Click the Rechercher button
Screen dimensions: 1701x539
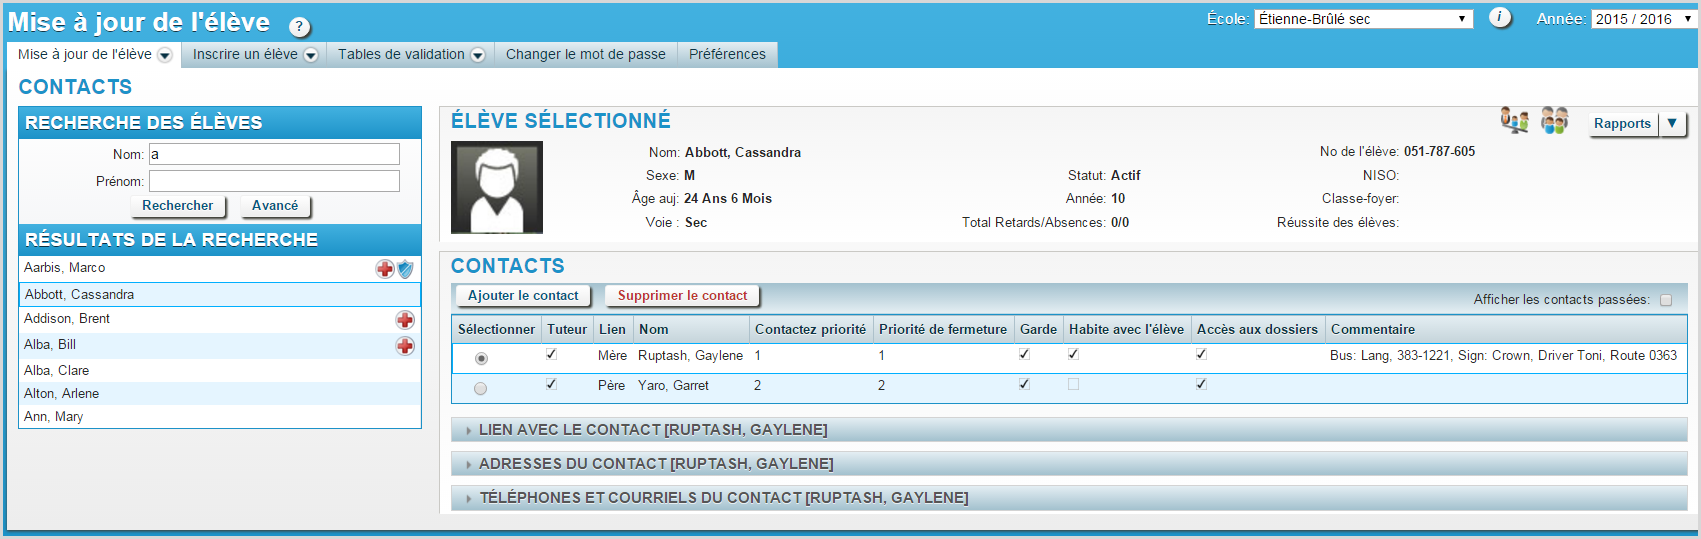177,206
